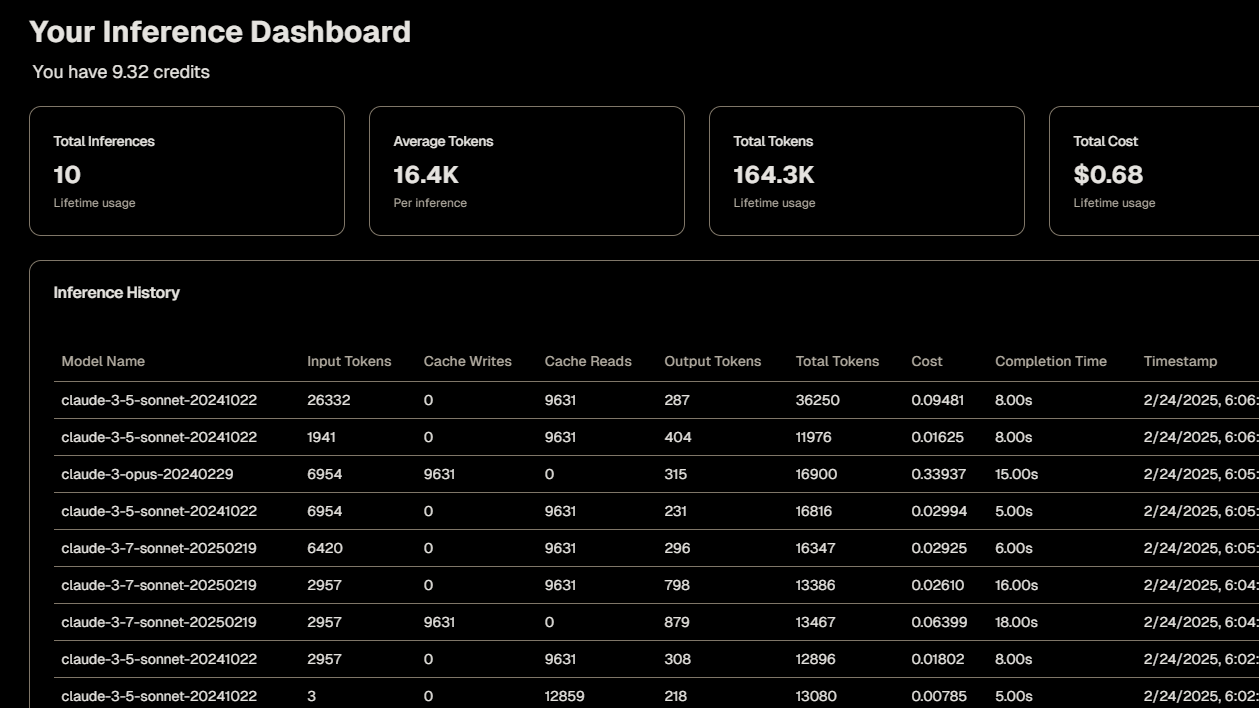Select the completion time 6.00s

(1014, 548)
